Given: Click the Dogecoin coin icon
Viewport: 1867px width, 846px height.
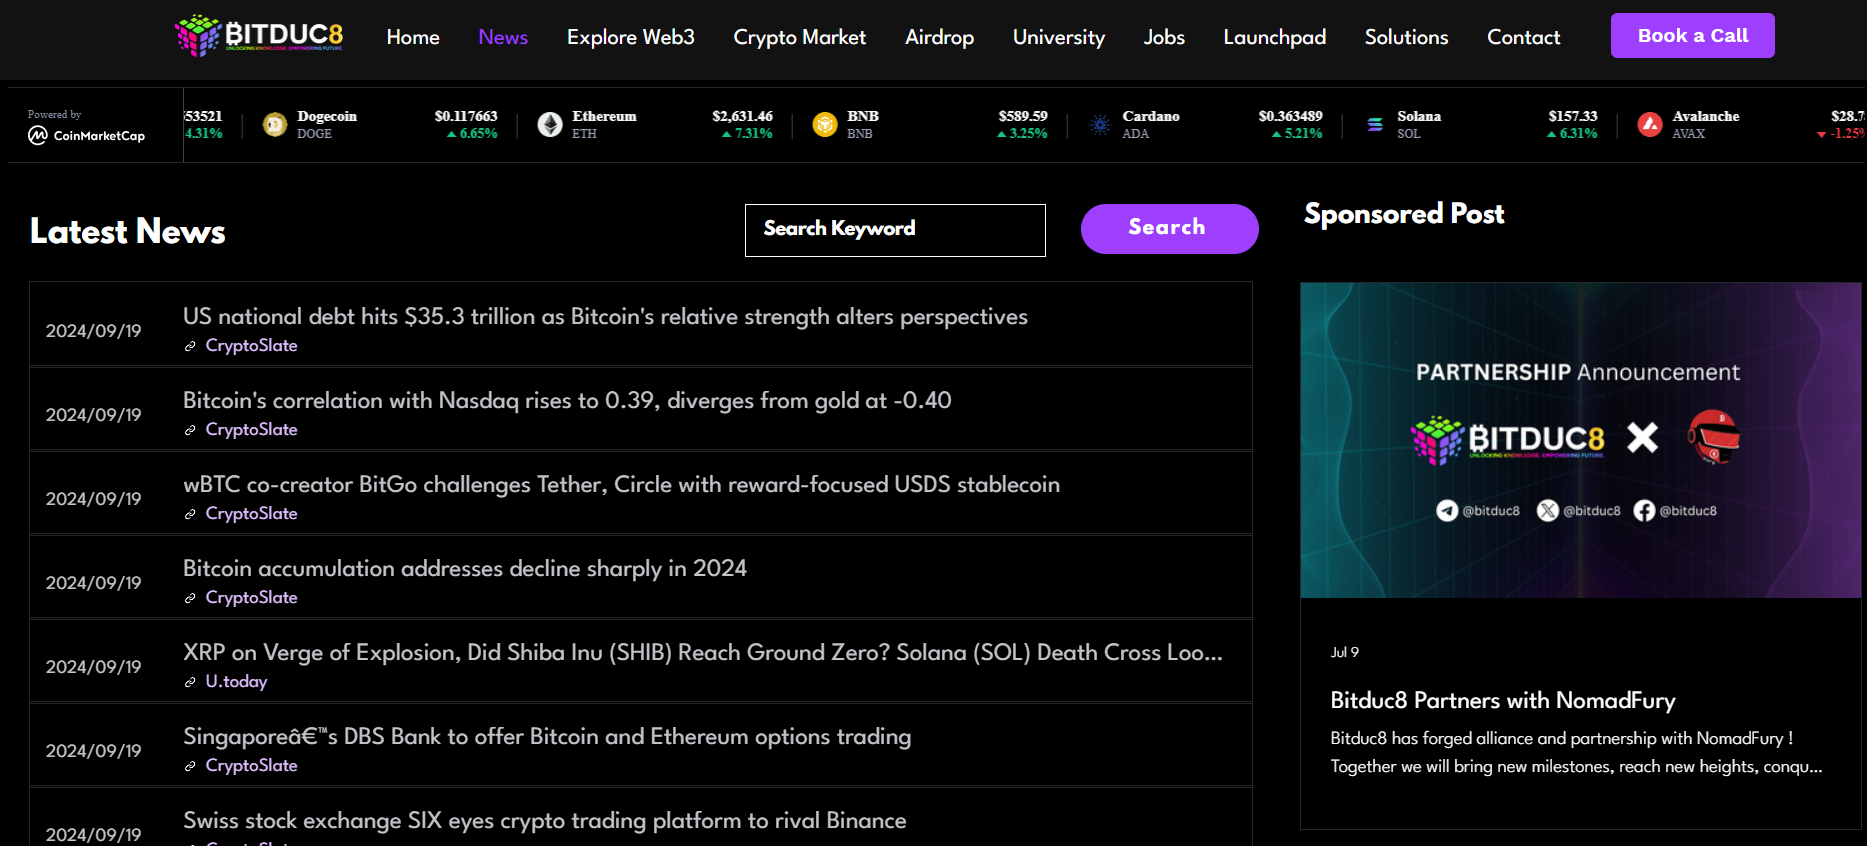Looking at the screenshot, I should [x=275, y=125].
